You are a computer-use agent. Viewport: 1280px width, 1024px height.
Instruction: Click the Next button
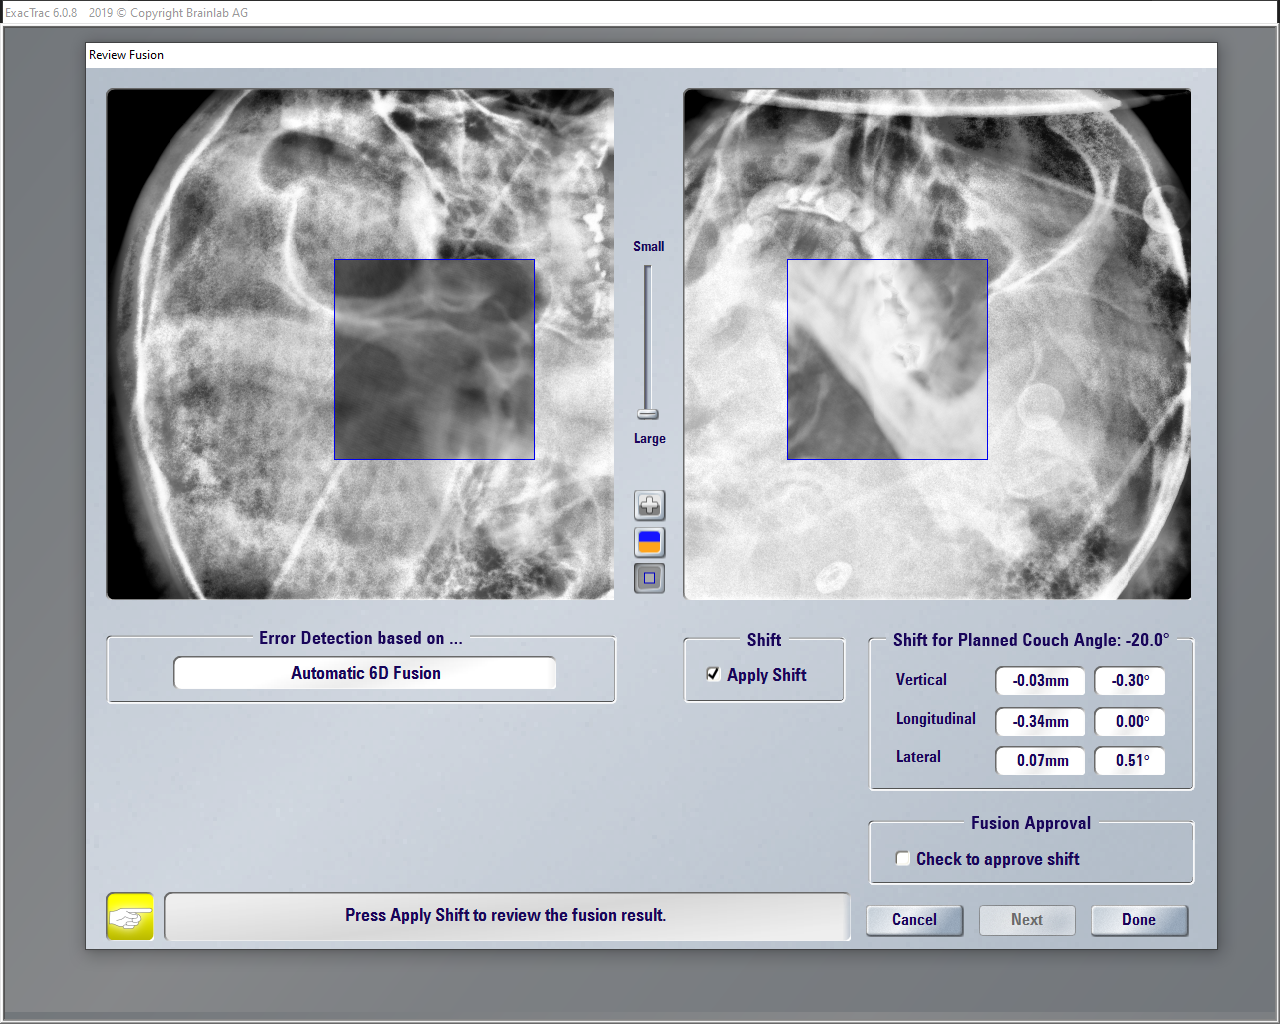[1027, 920]
